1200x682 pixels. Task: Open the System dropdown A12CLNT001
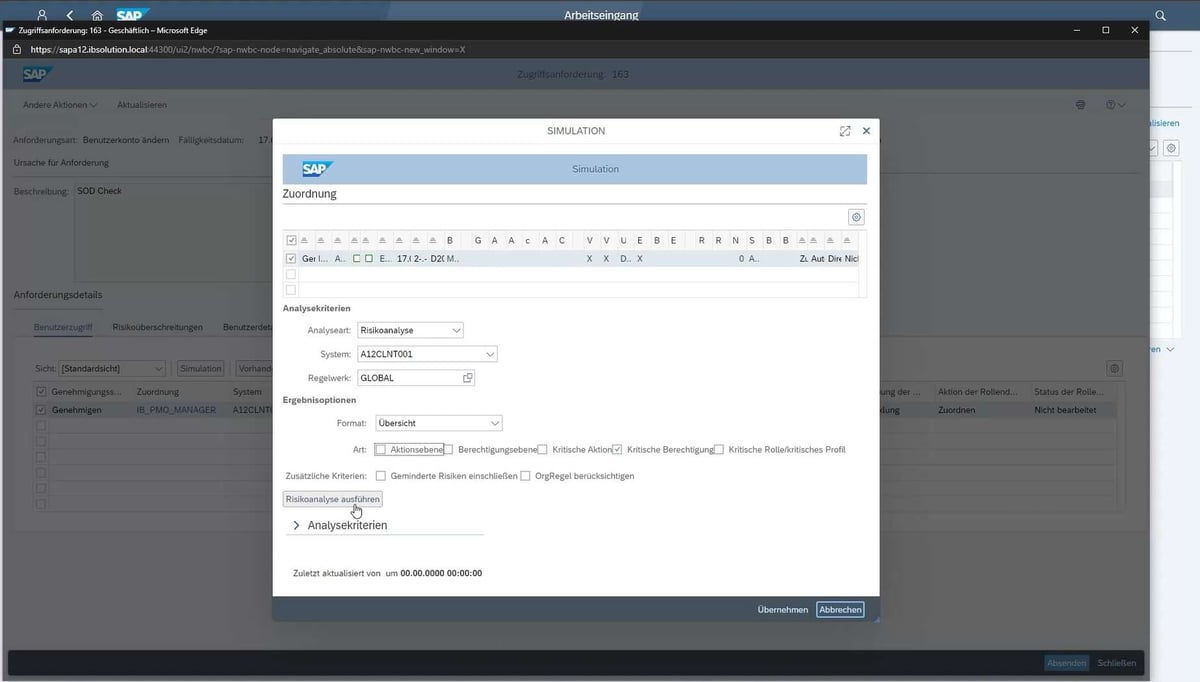427,354
